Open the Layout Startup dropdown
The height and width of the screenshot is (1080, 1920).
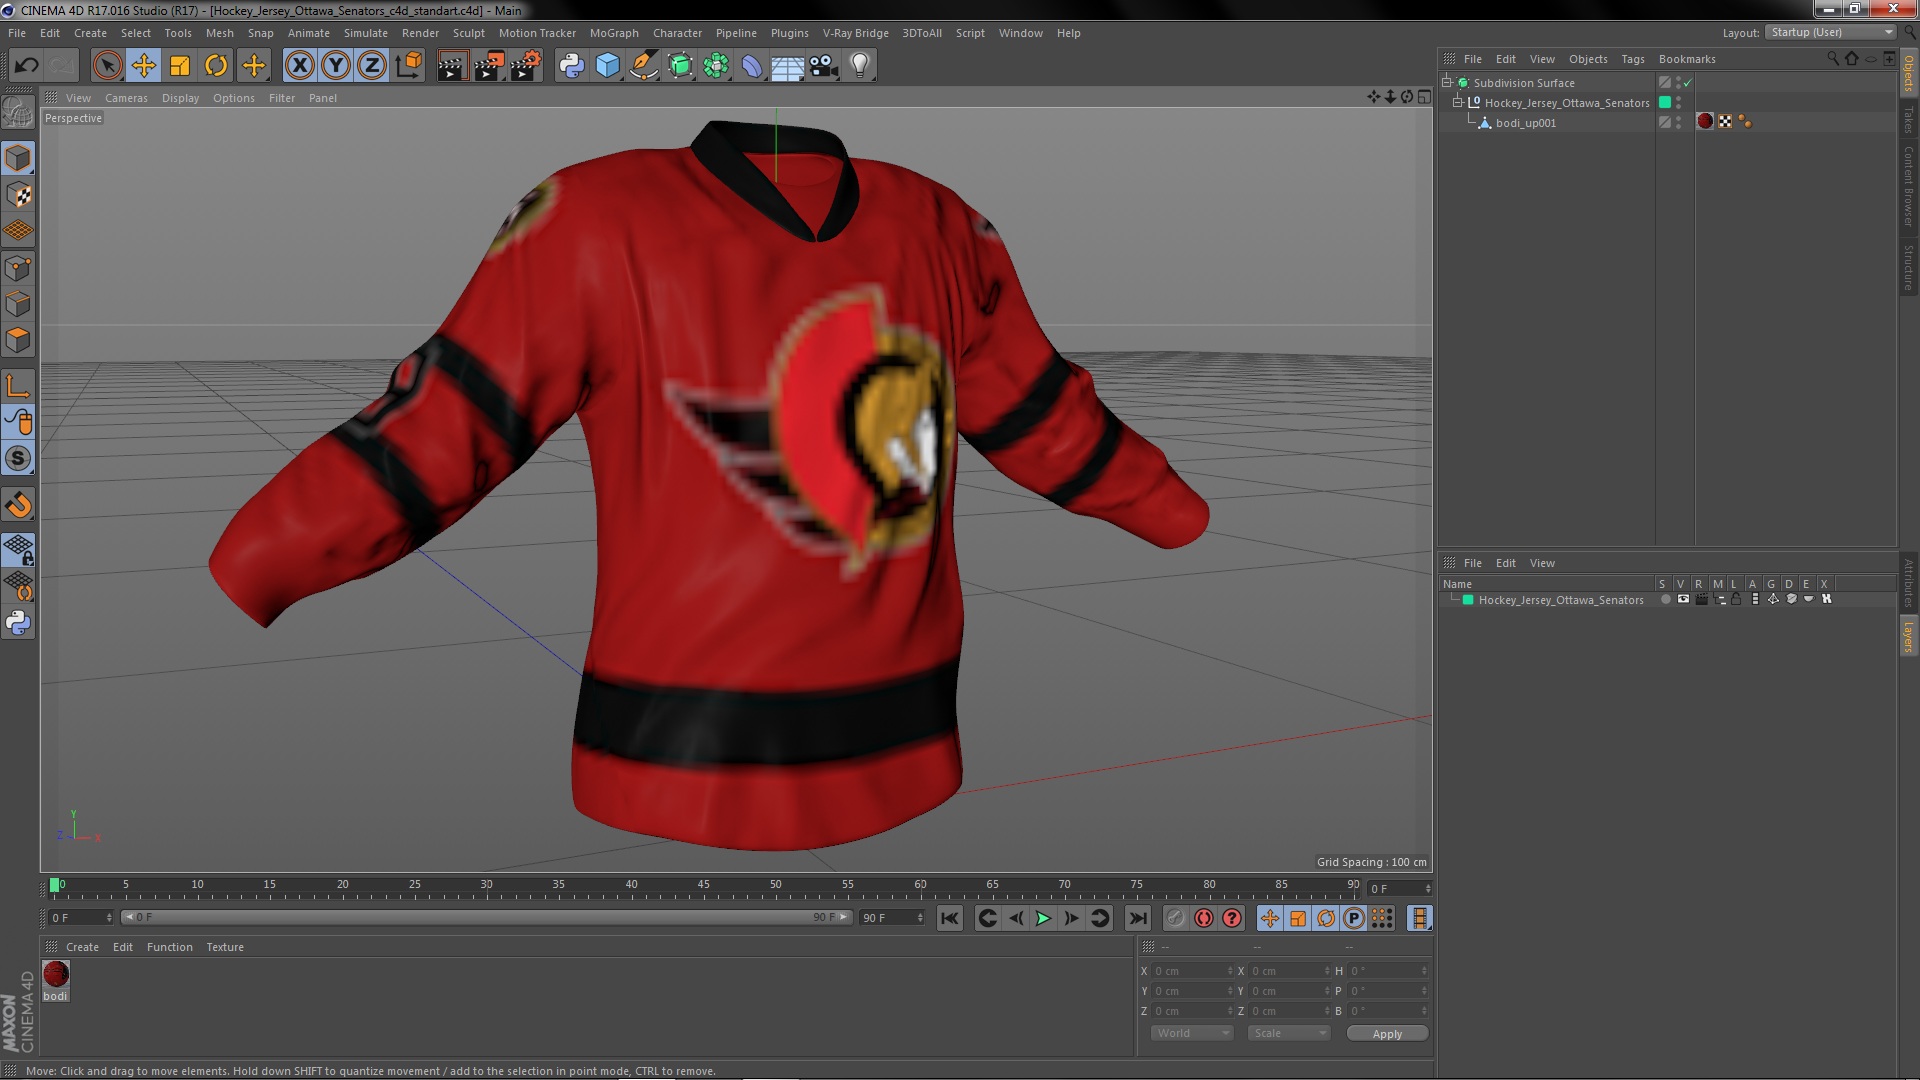click(1830, 33)
